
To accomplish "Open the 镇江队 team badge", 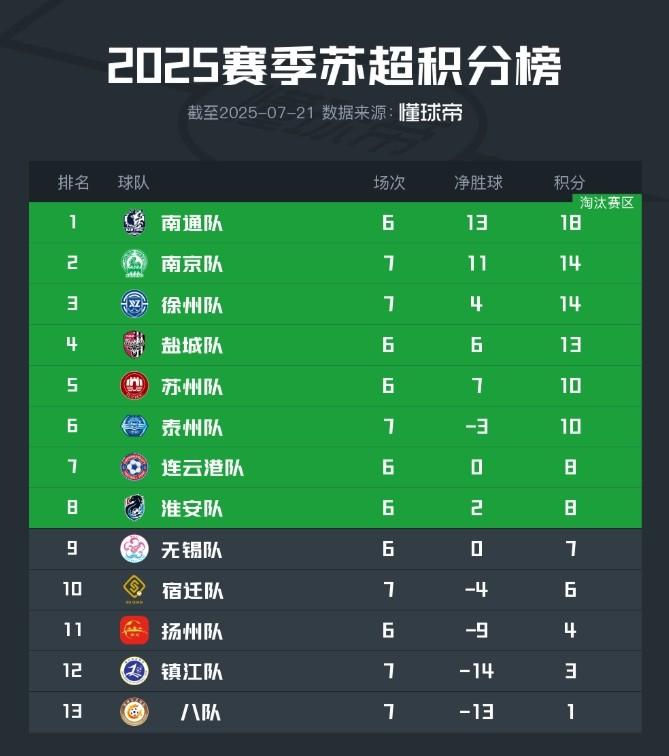I will [134, 671].
